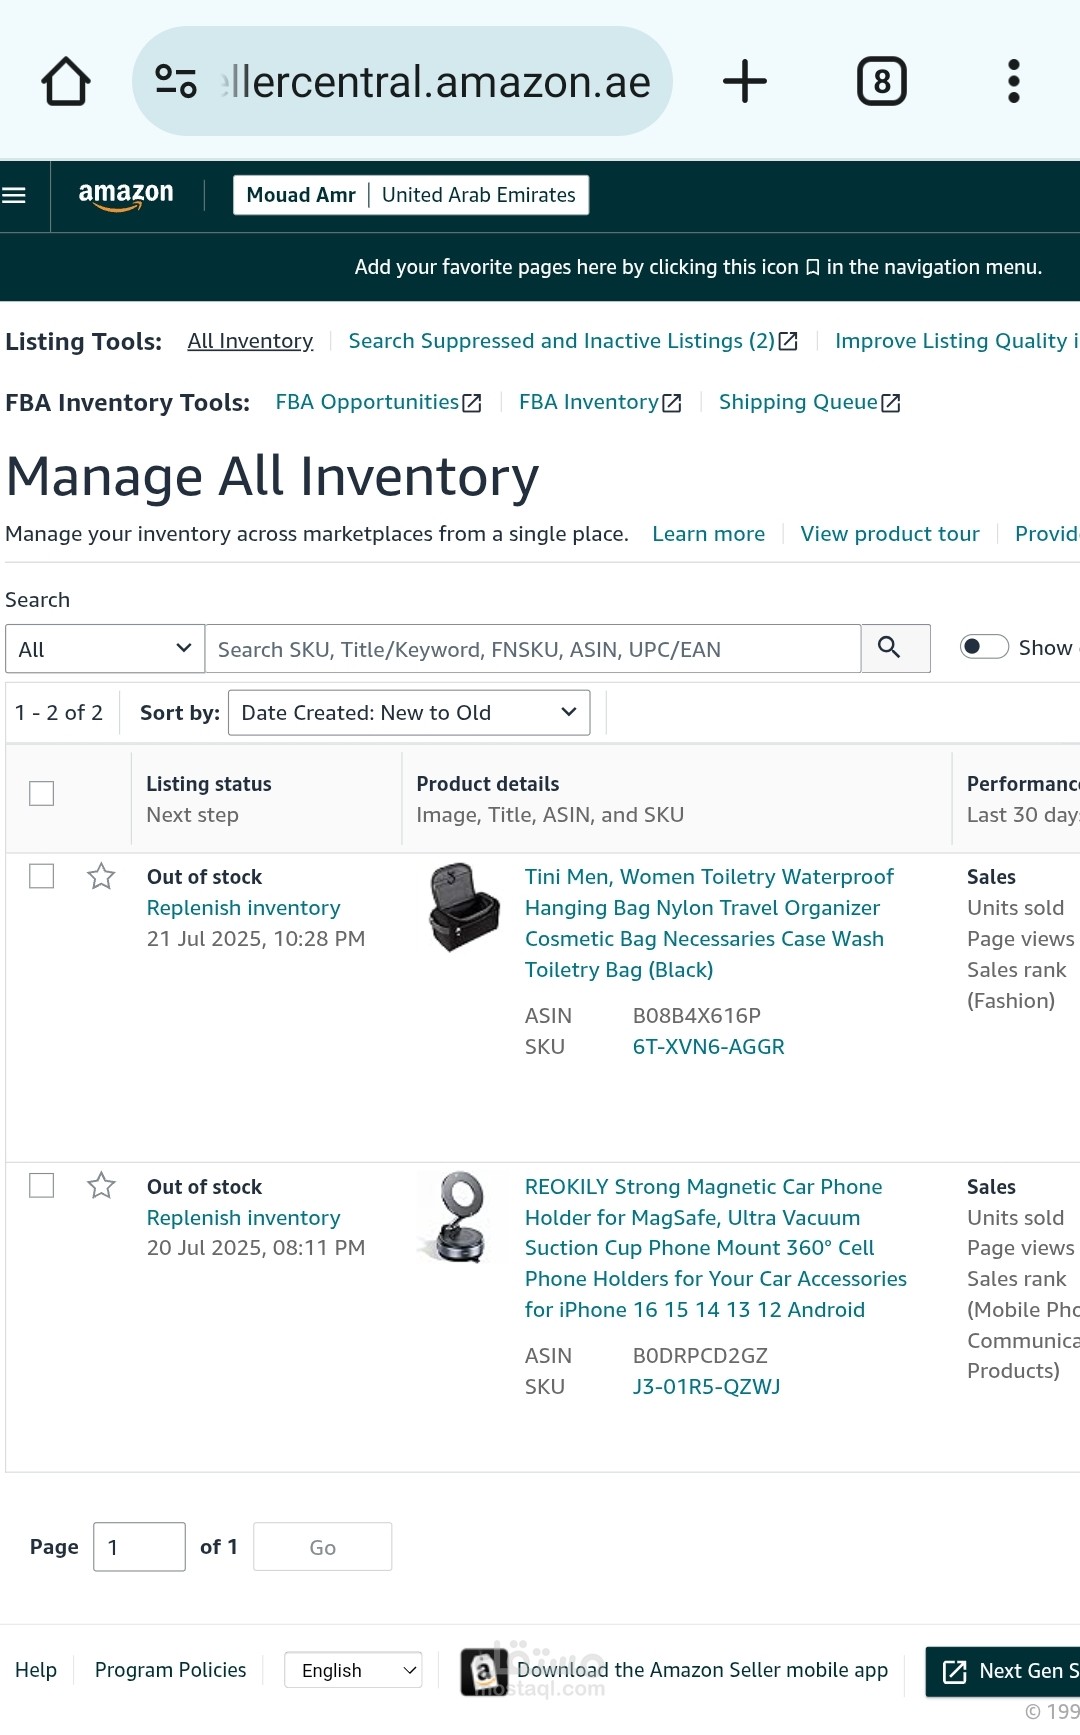Click Replenish inventory for Tini Toiletry Bag
The width and height of the screenshot is (1080, 1735).
pos(243,908)
